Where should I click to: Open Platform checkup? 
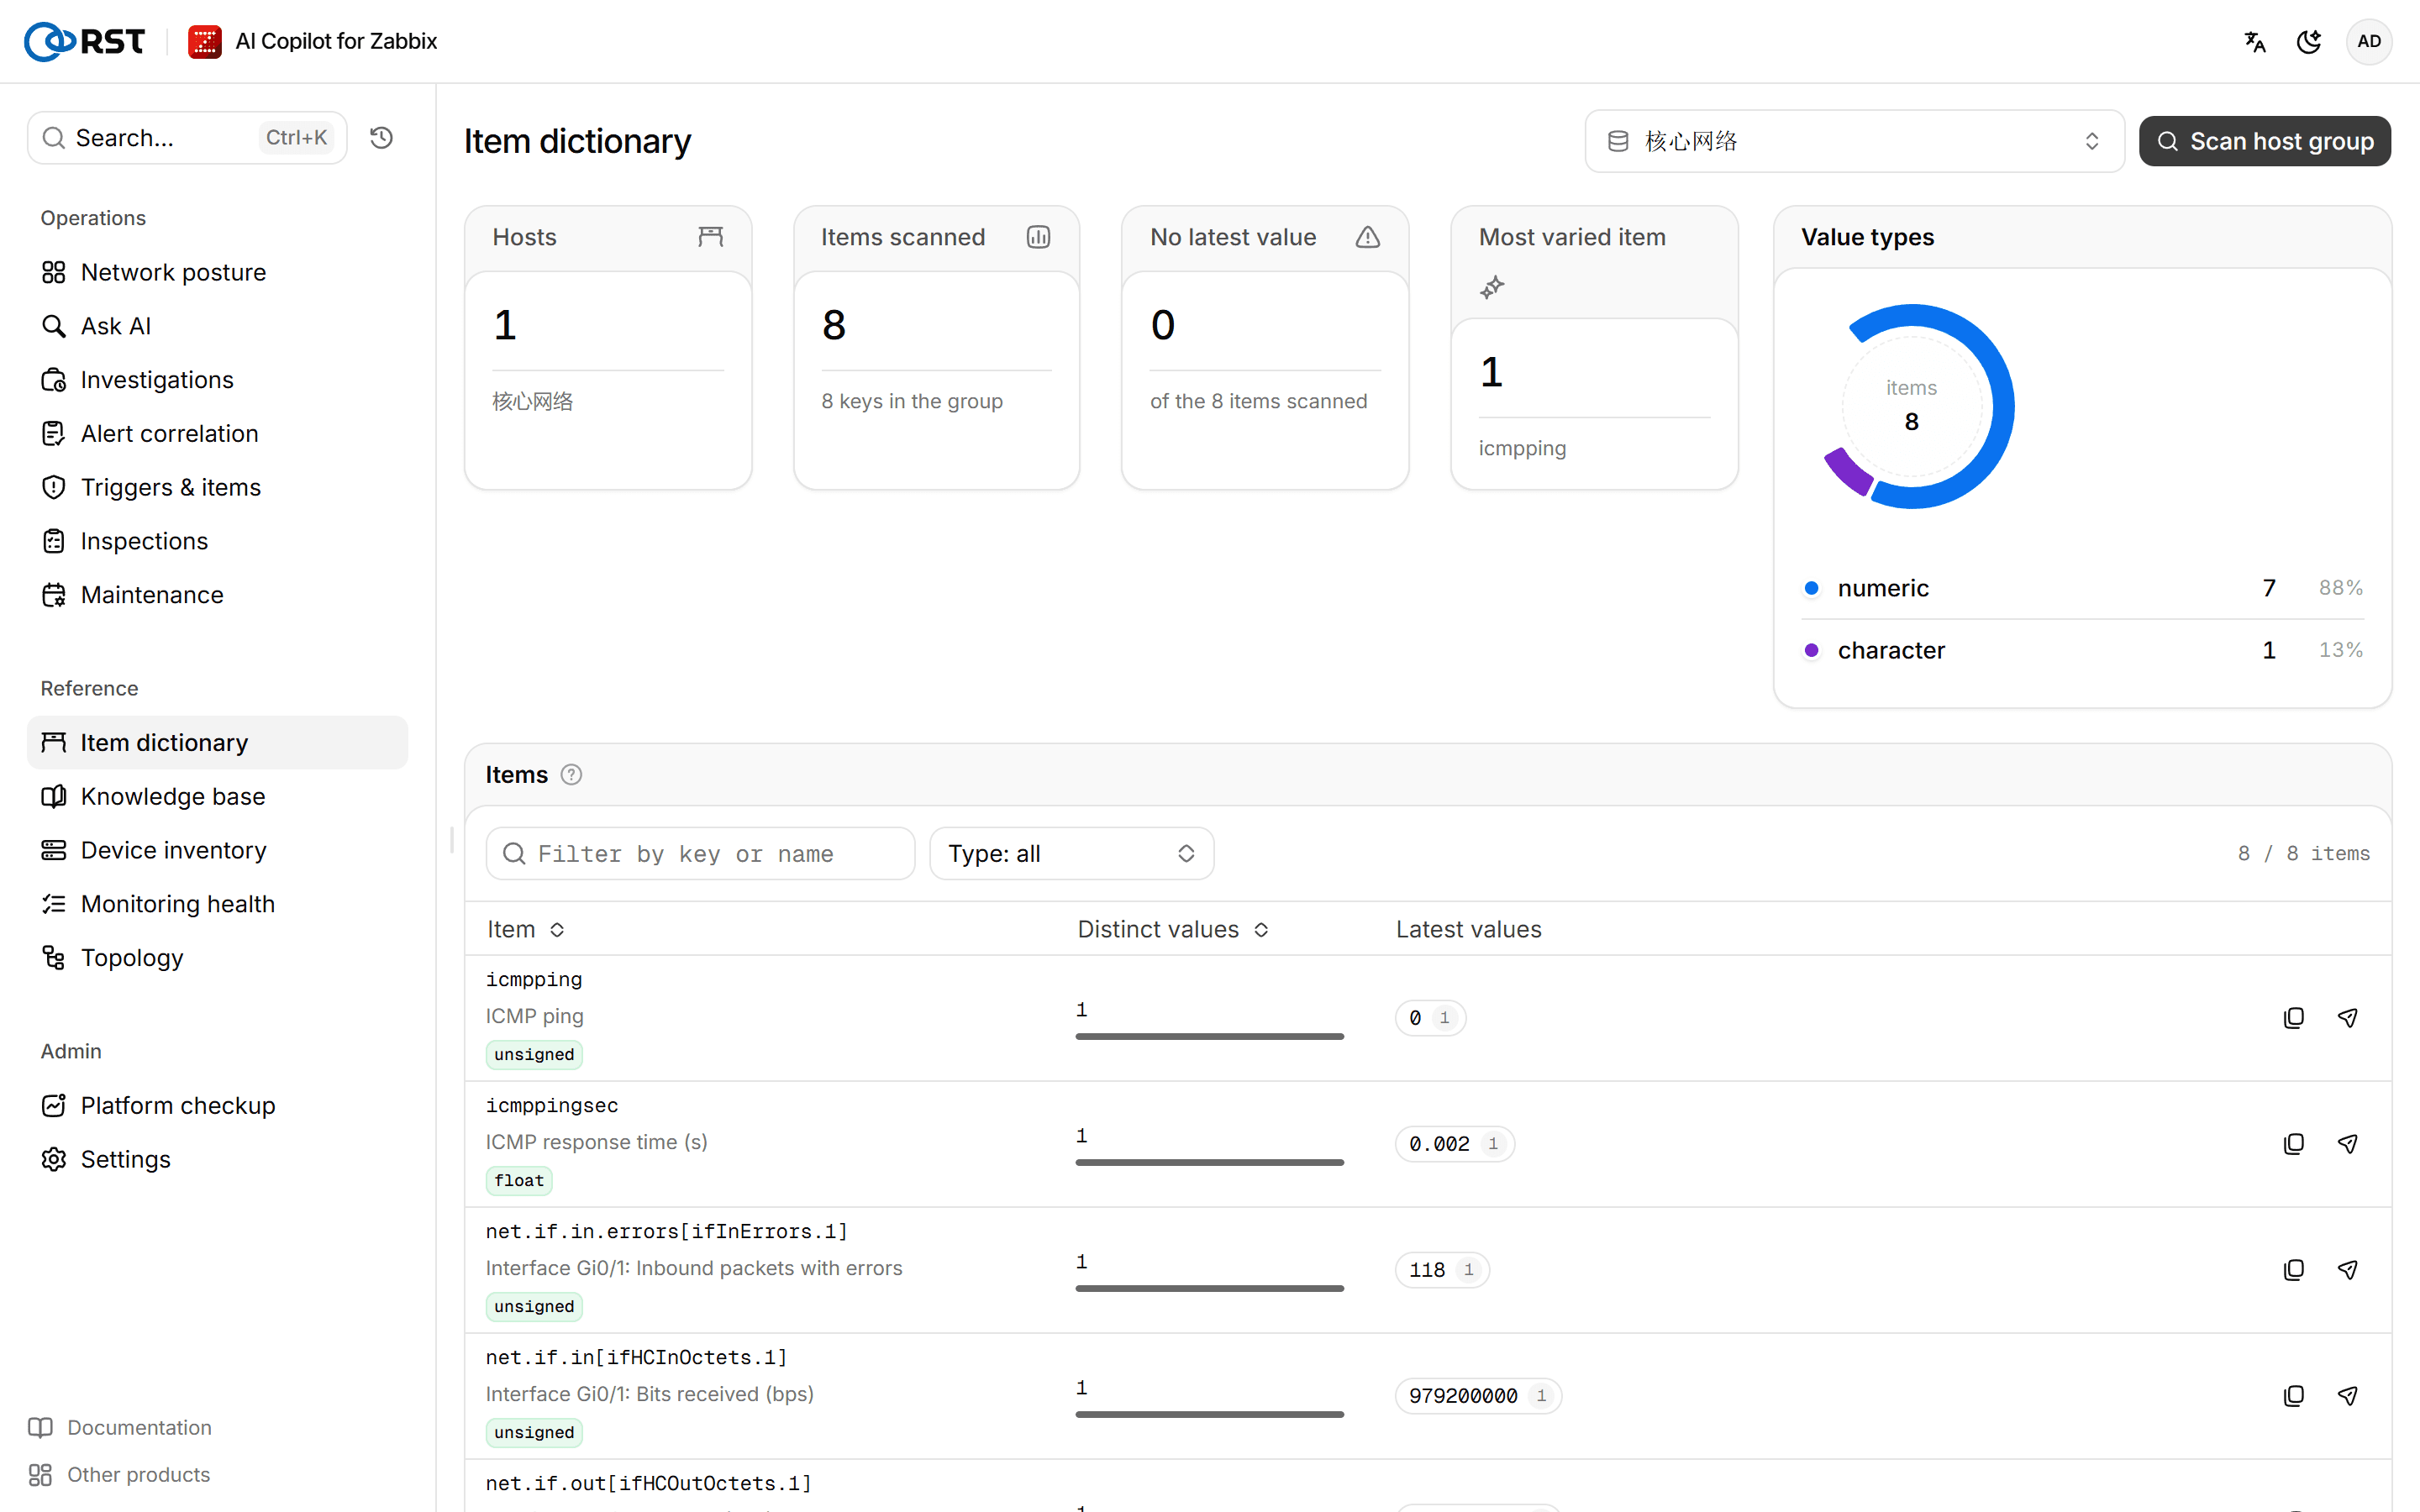217,1106
